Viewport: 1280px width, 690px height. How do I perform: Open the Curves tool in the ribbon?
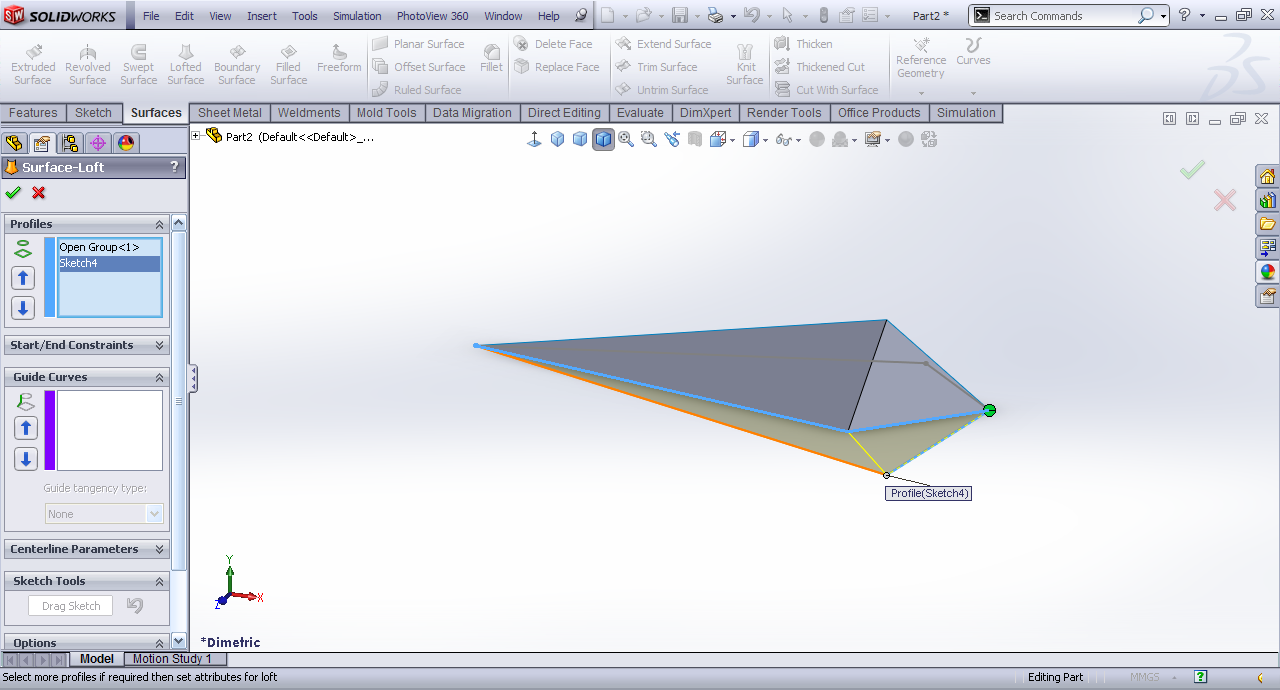(x=973, y=52)
